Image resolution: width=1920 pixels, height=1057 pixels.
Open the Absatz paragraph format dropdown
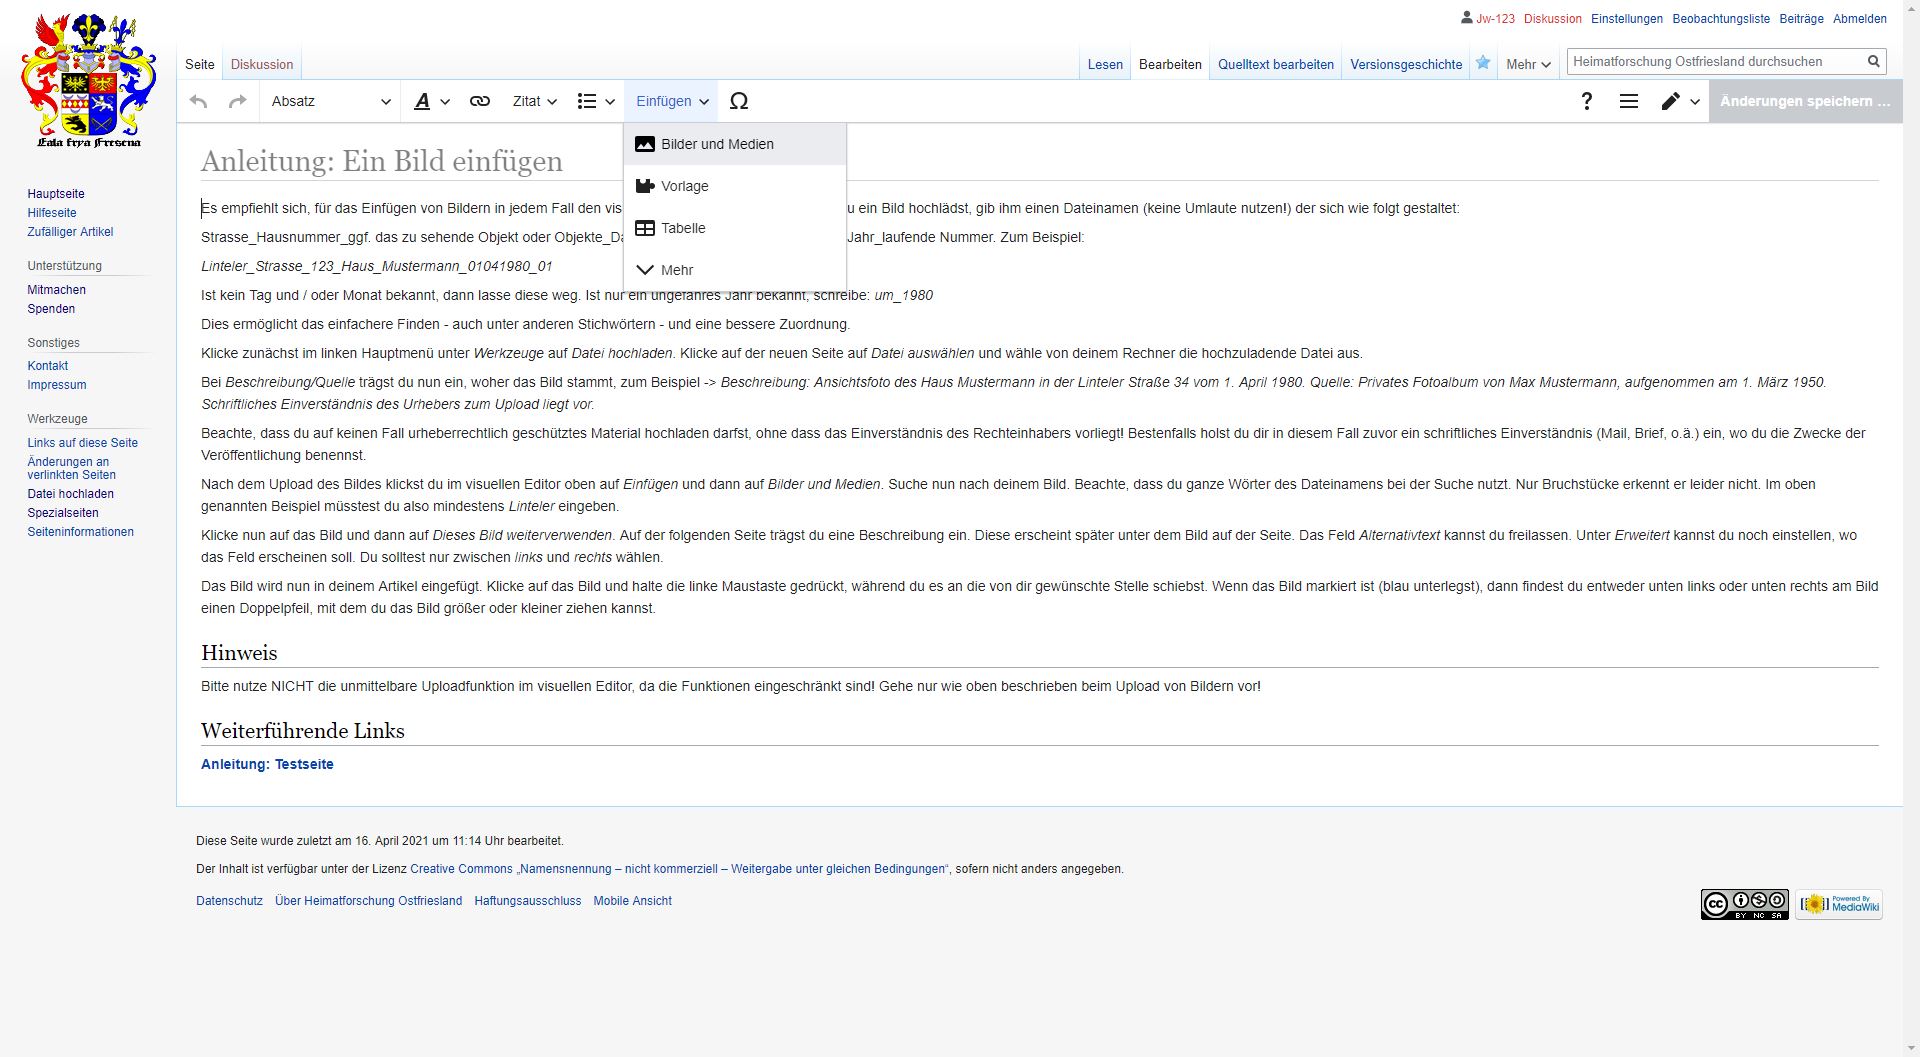(330, 101)
